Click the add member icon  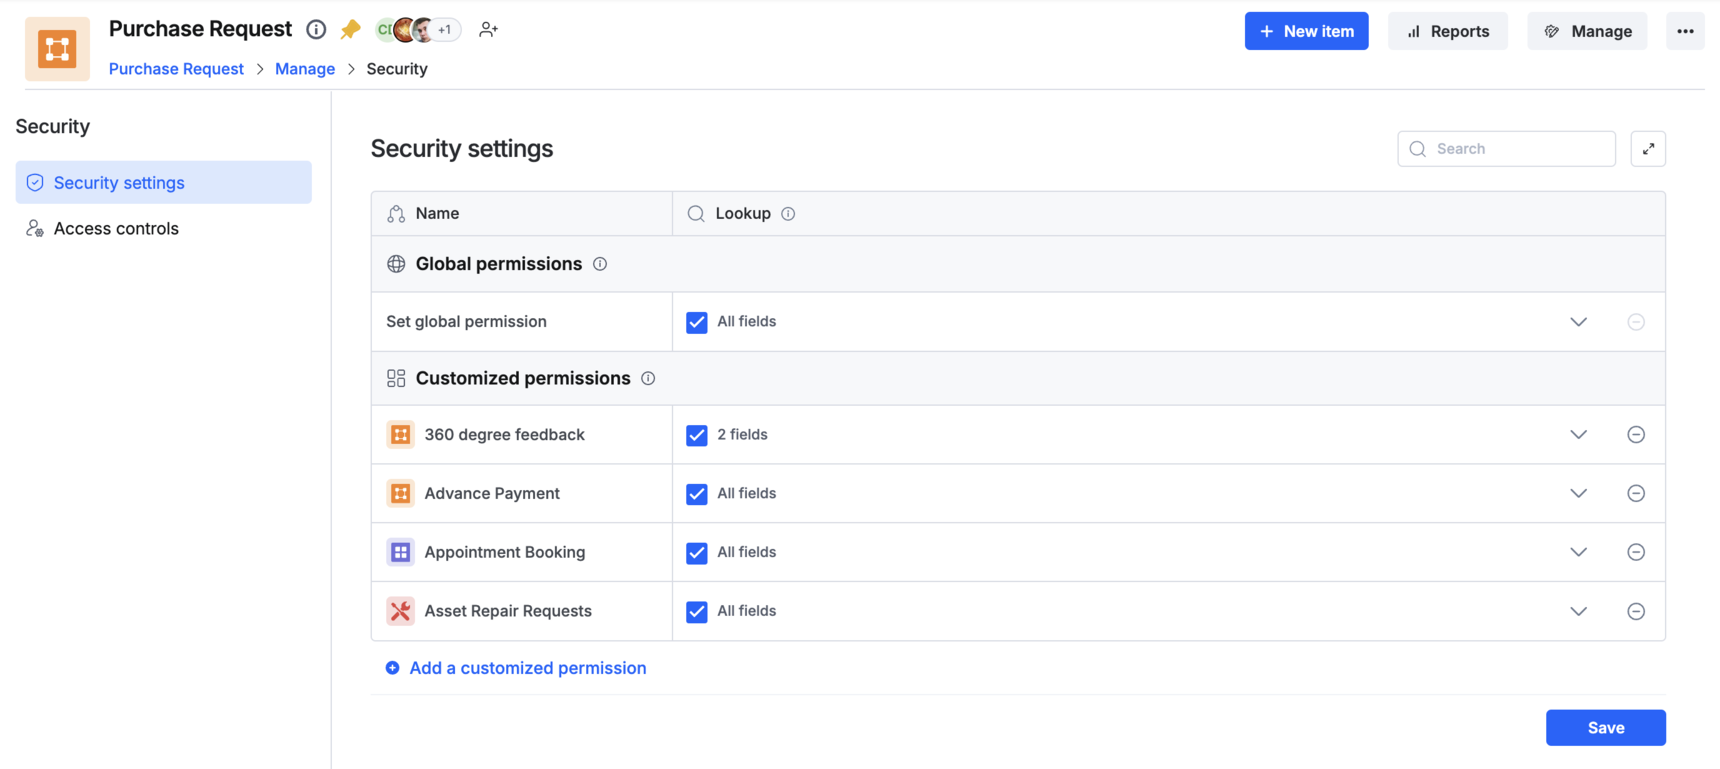pyautogui.click(x=488, y=30)
